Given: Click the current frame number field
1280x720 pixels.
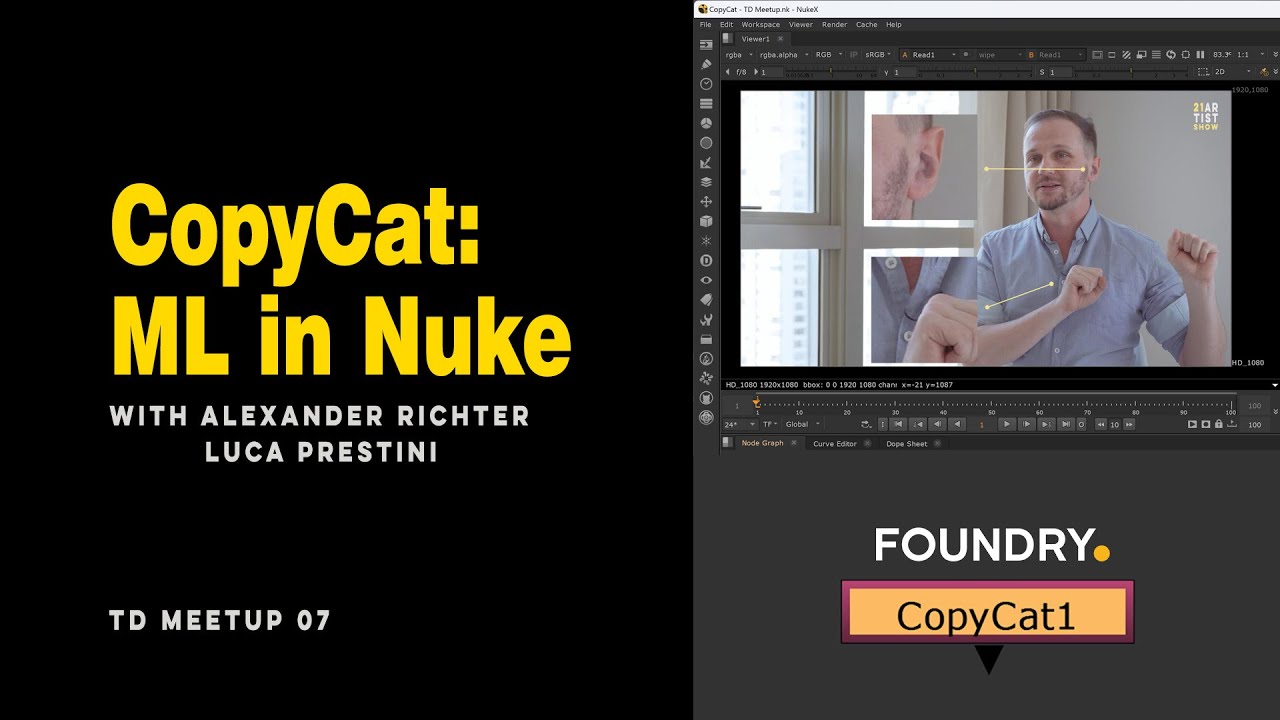Looking at the screenshot, I should point(981,424).
